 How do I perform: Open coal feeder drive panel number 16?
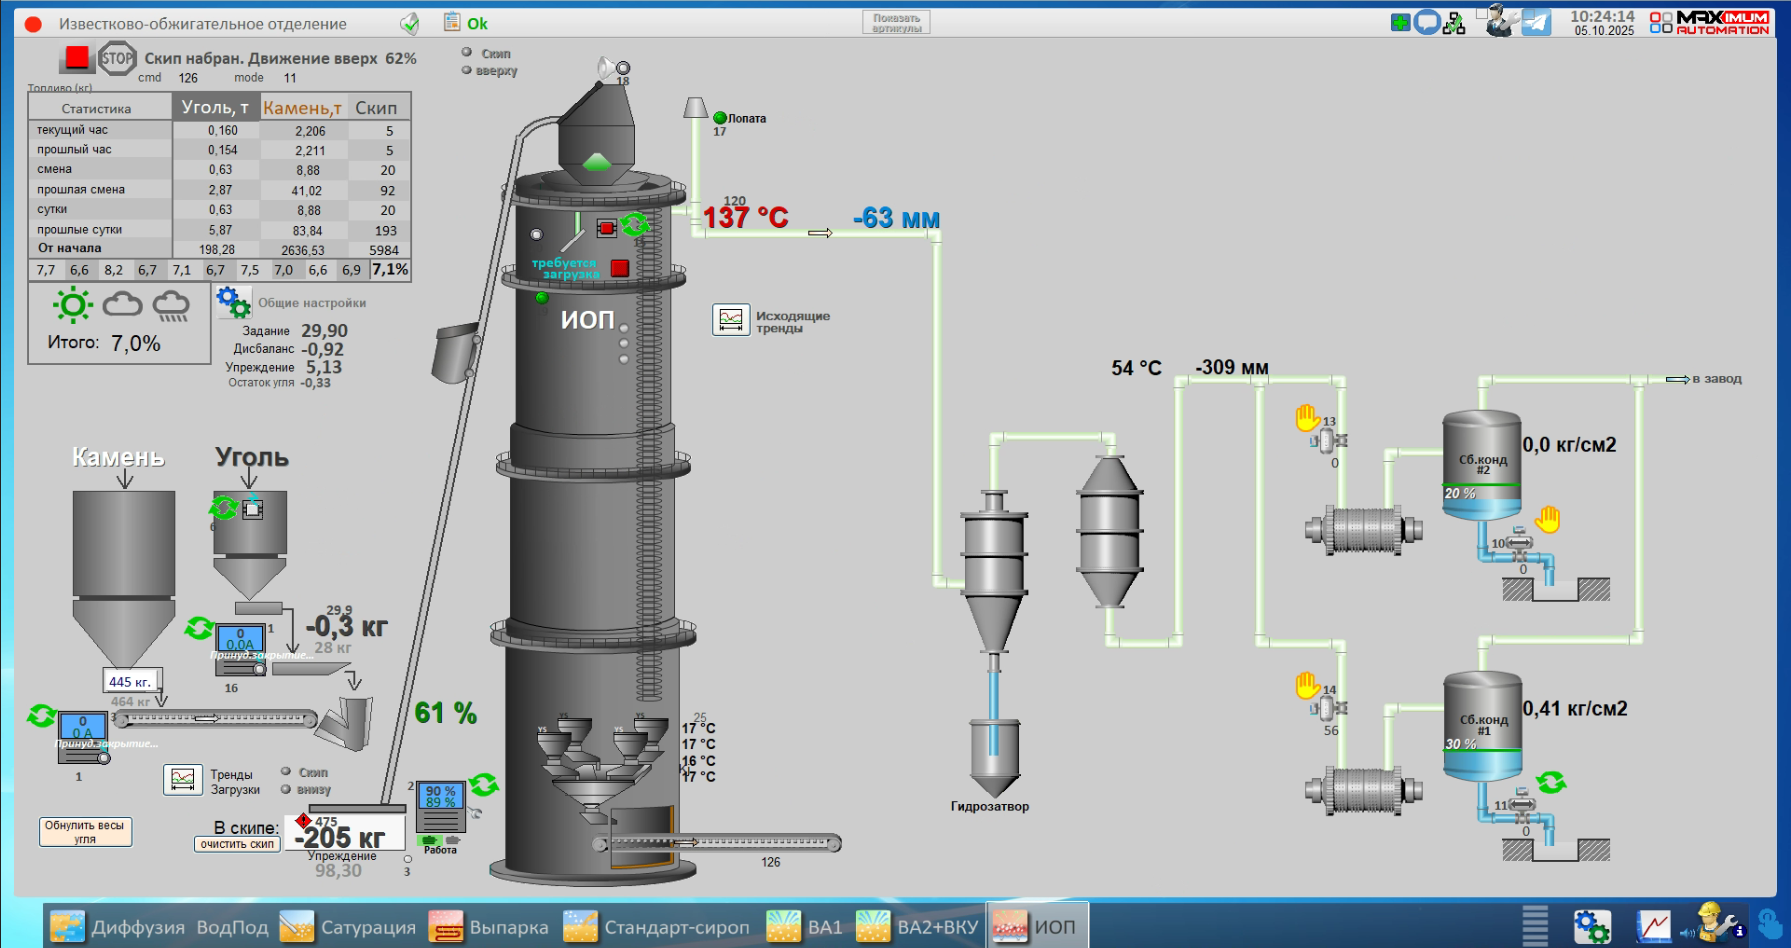coord(241,647)
